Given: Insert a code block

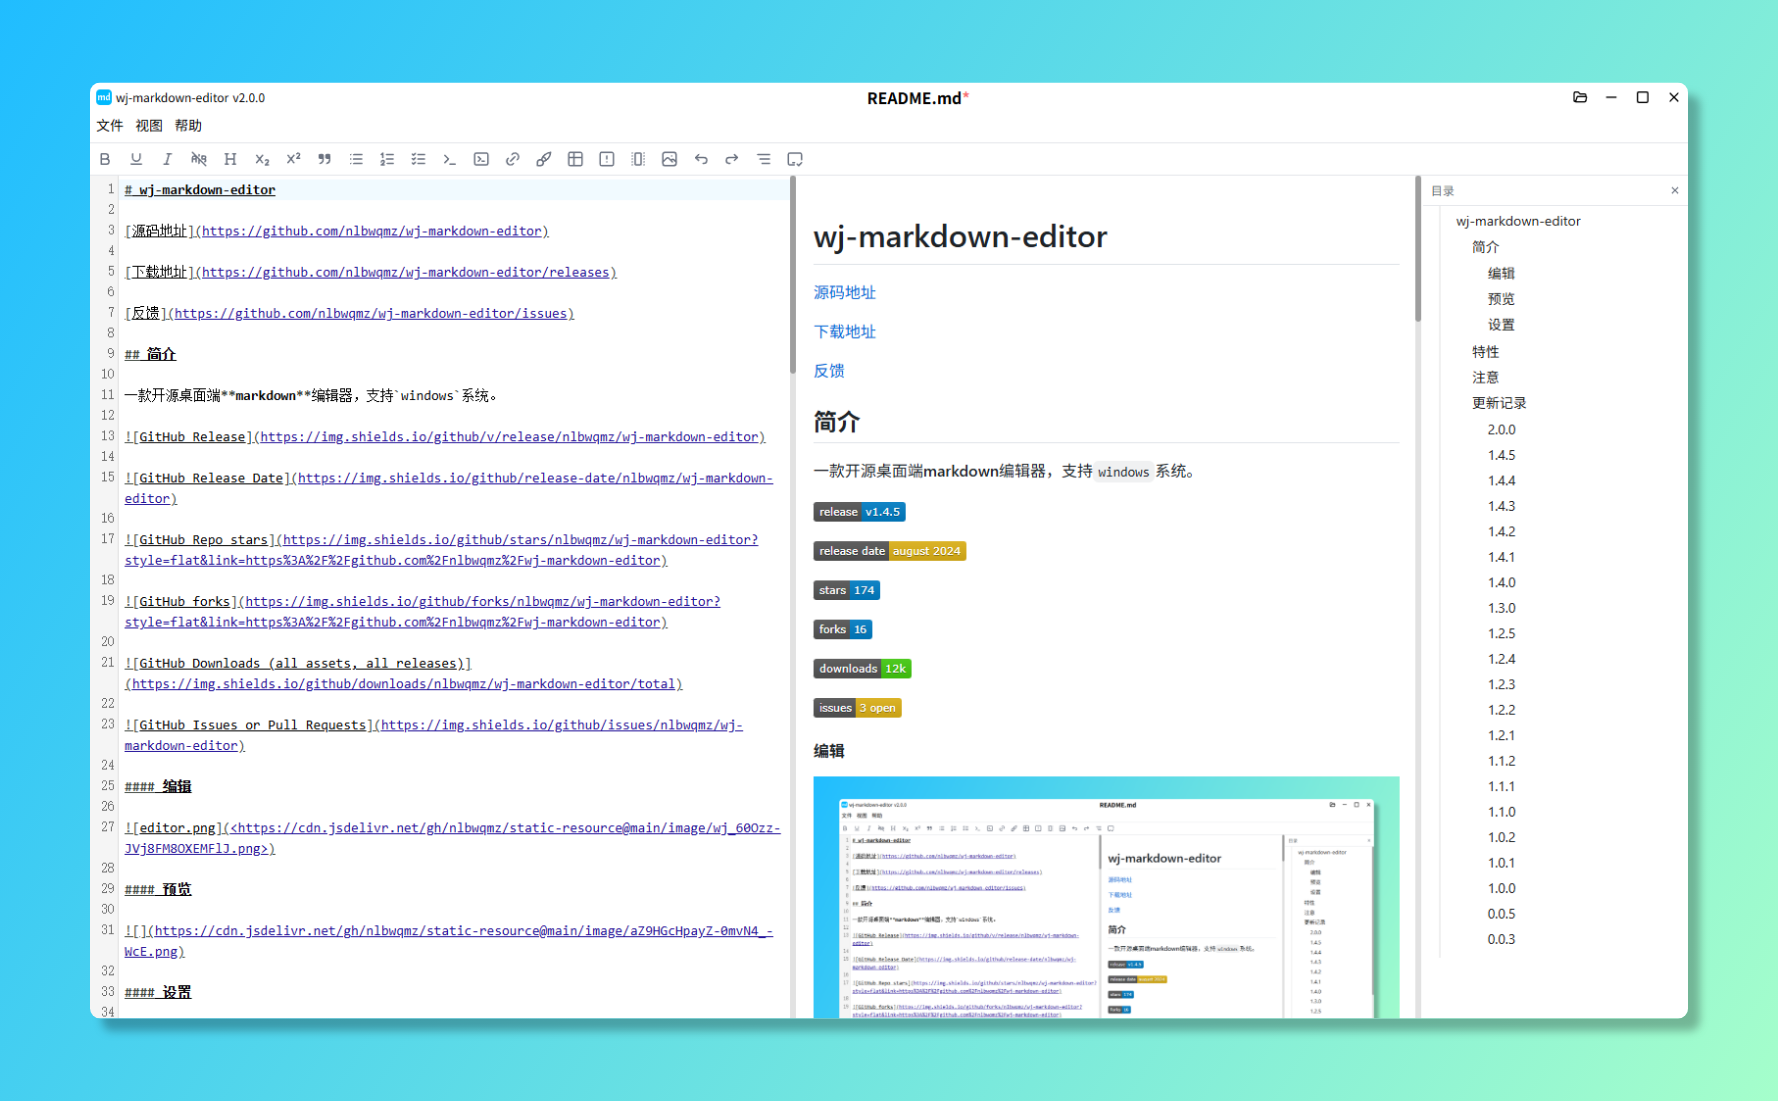Looking at the screenshot, I should [x=481, y=159].
